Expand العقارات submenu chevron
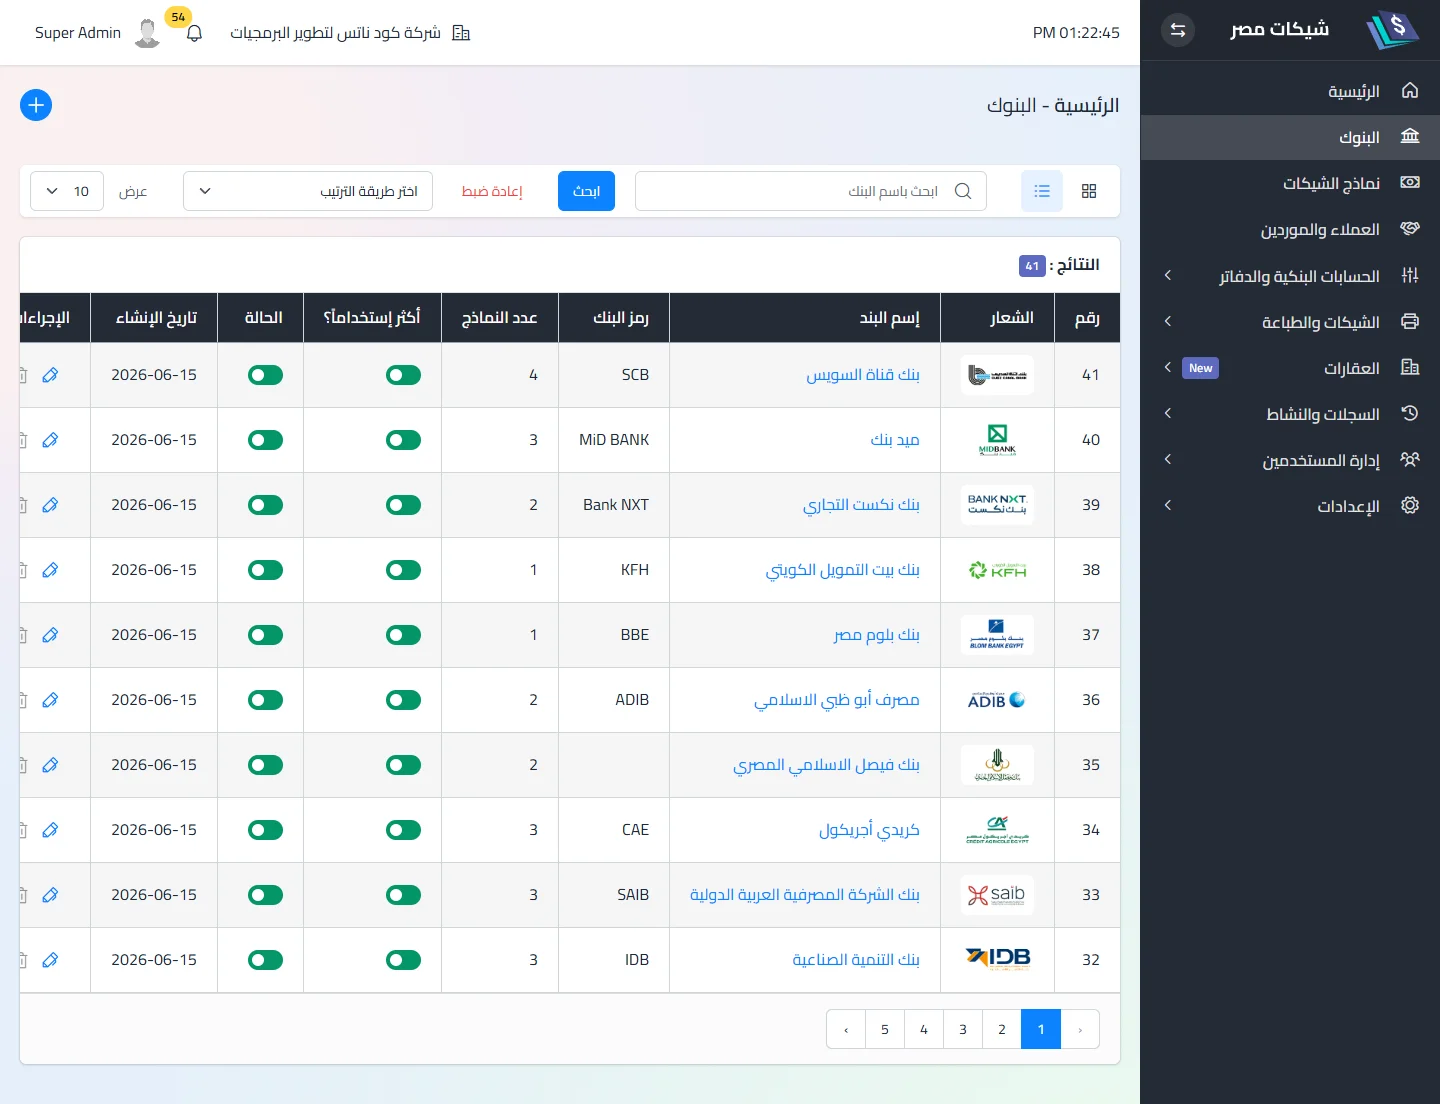 [1167, 367]
